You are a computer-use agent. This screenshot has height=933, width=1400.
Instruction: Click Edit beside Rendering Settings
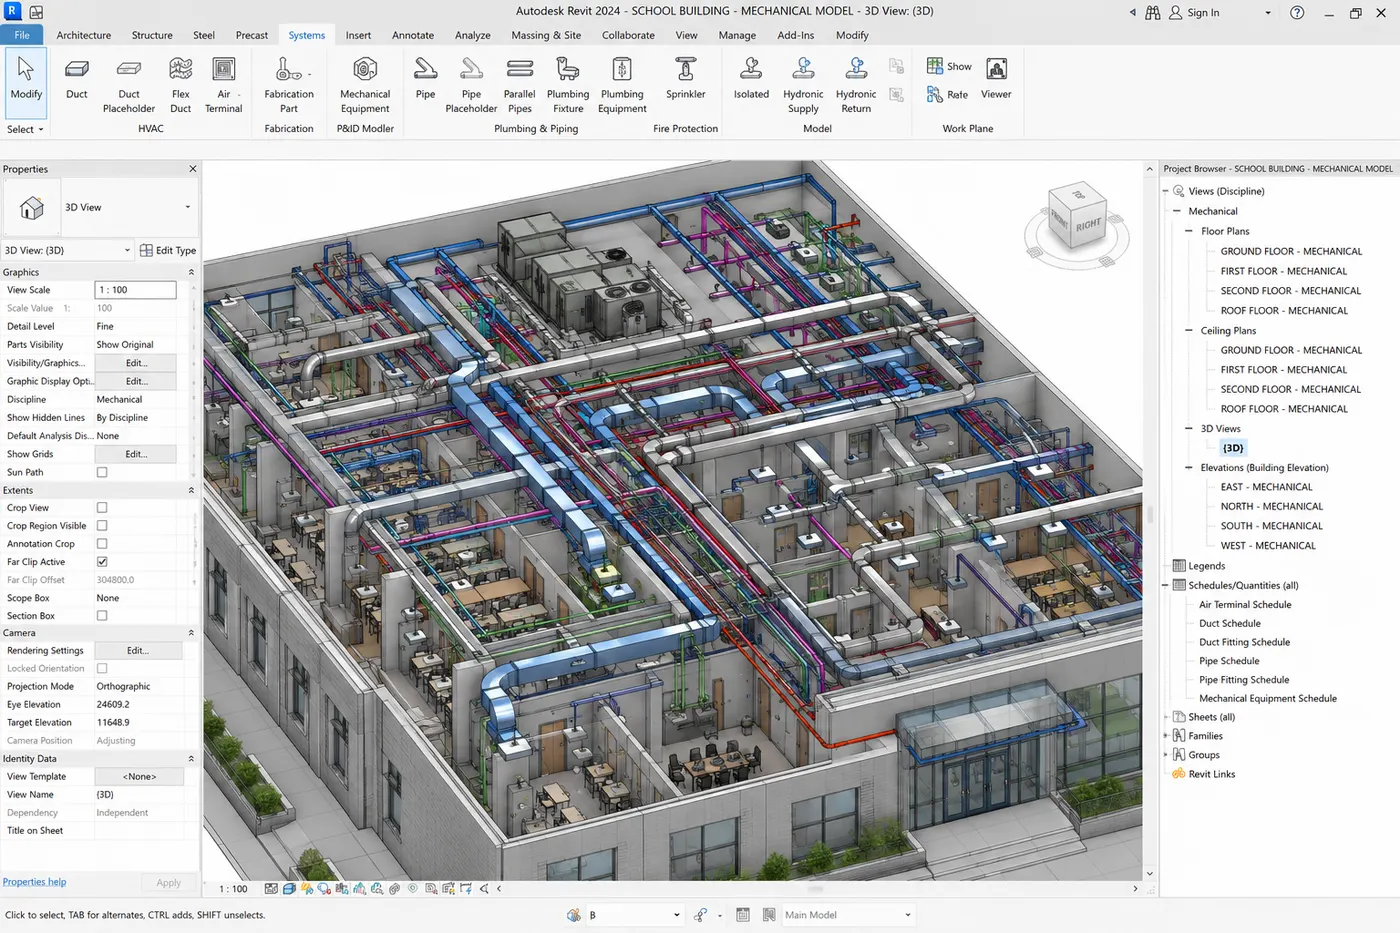point(138,651)
